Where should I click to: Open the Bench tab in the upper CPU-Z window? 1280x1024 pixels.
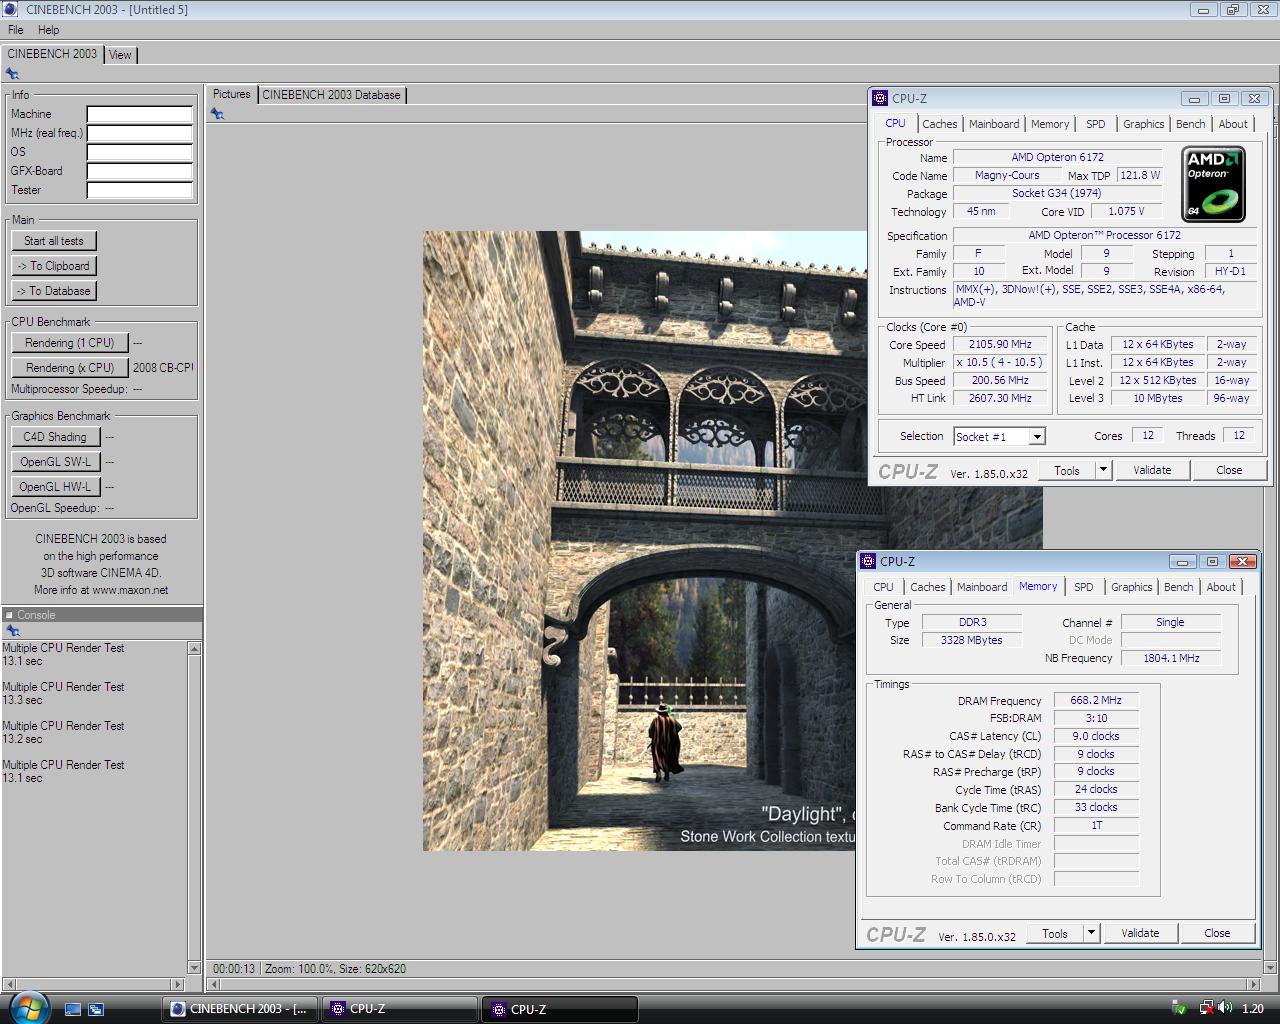1190,124
